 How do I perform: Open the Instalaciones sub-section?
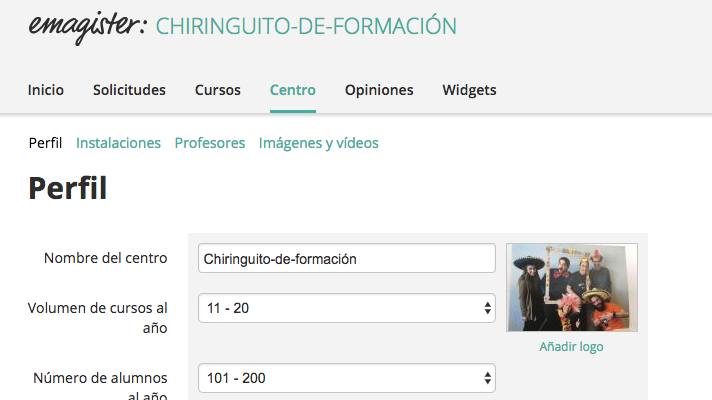pos(119,143)
